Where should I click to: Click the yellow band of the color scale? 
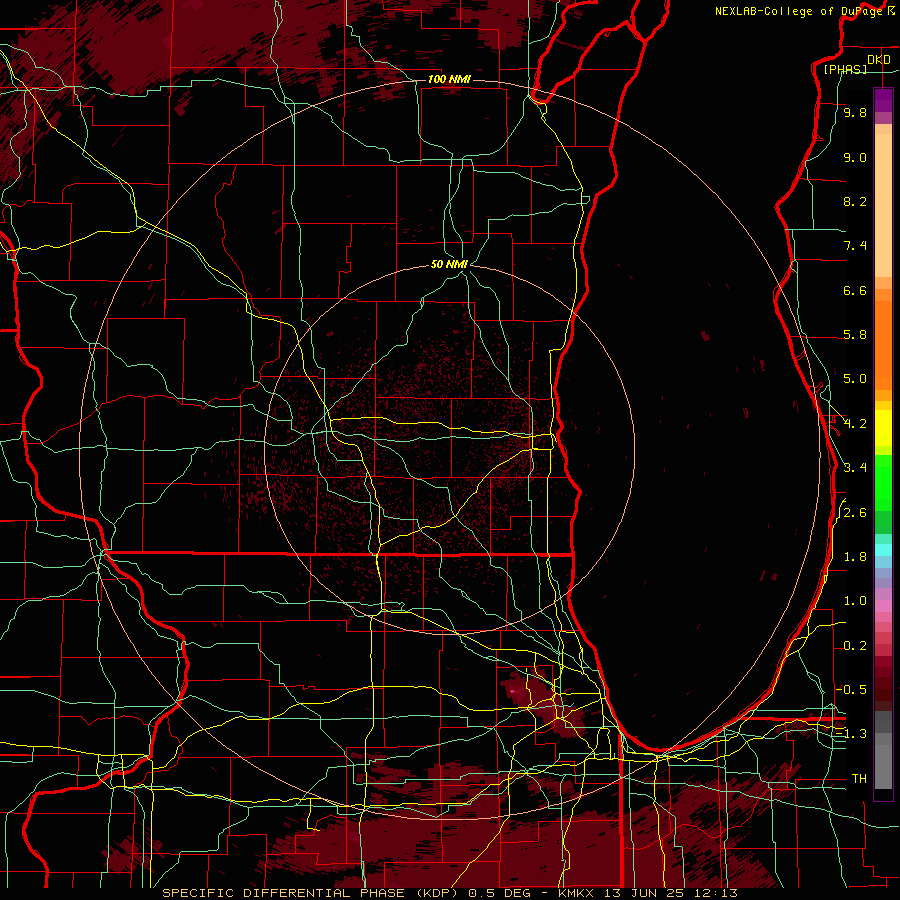pyautogui.click(x=883, y=428)
